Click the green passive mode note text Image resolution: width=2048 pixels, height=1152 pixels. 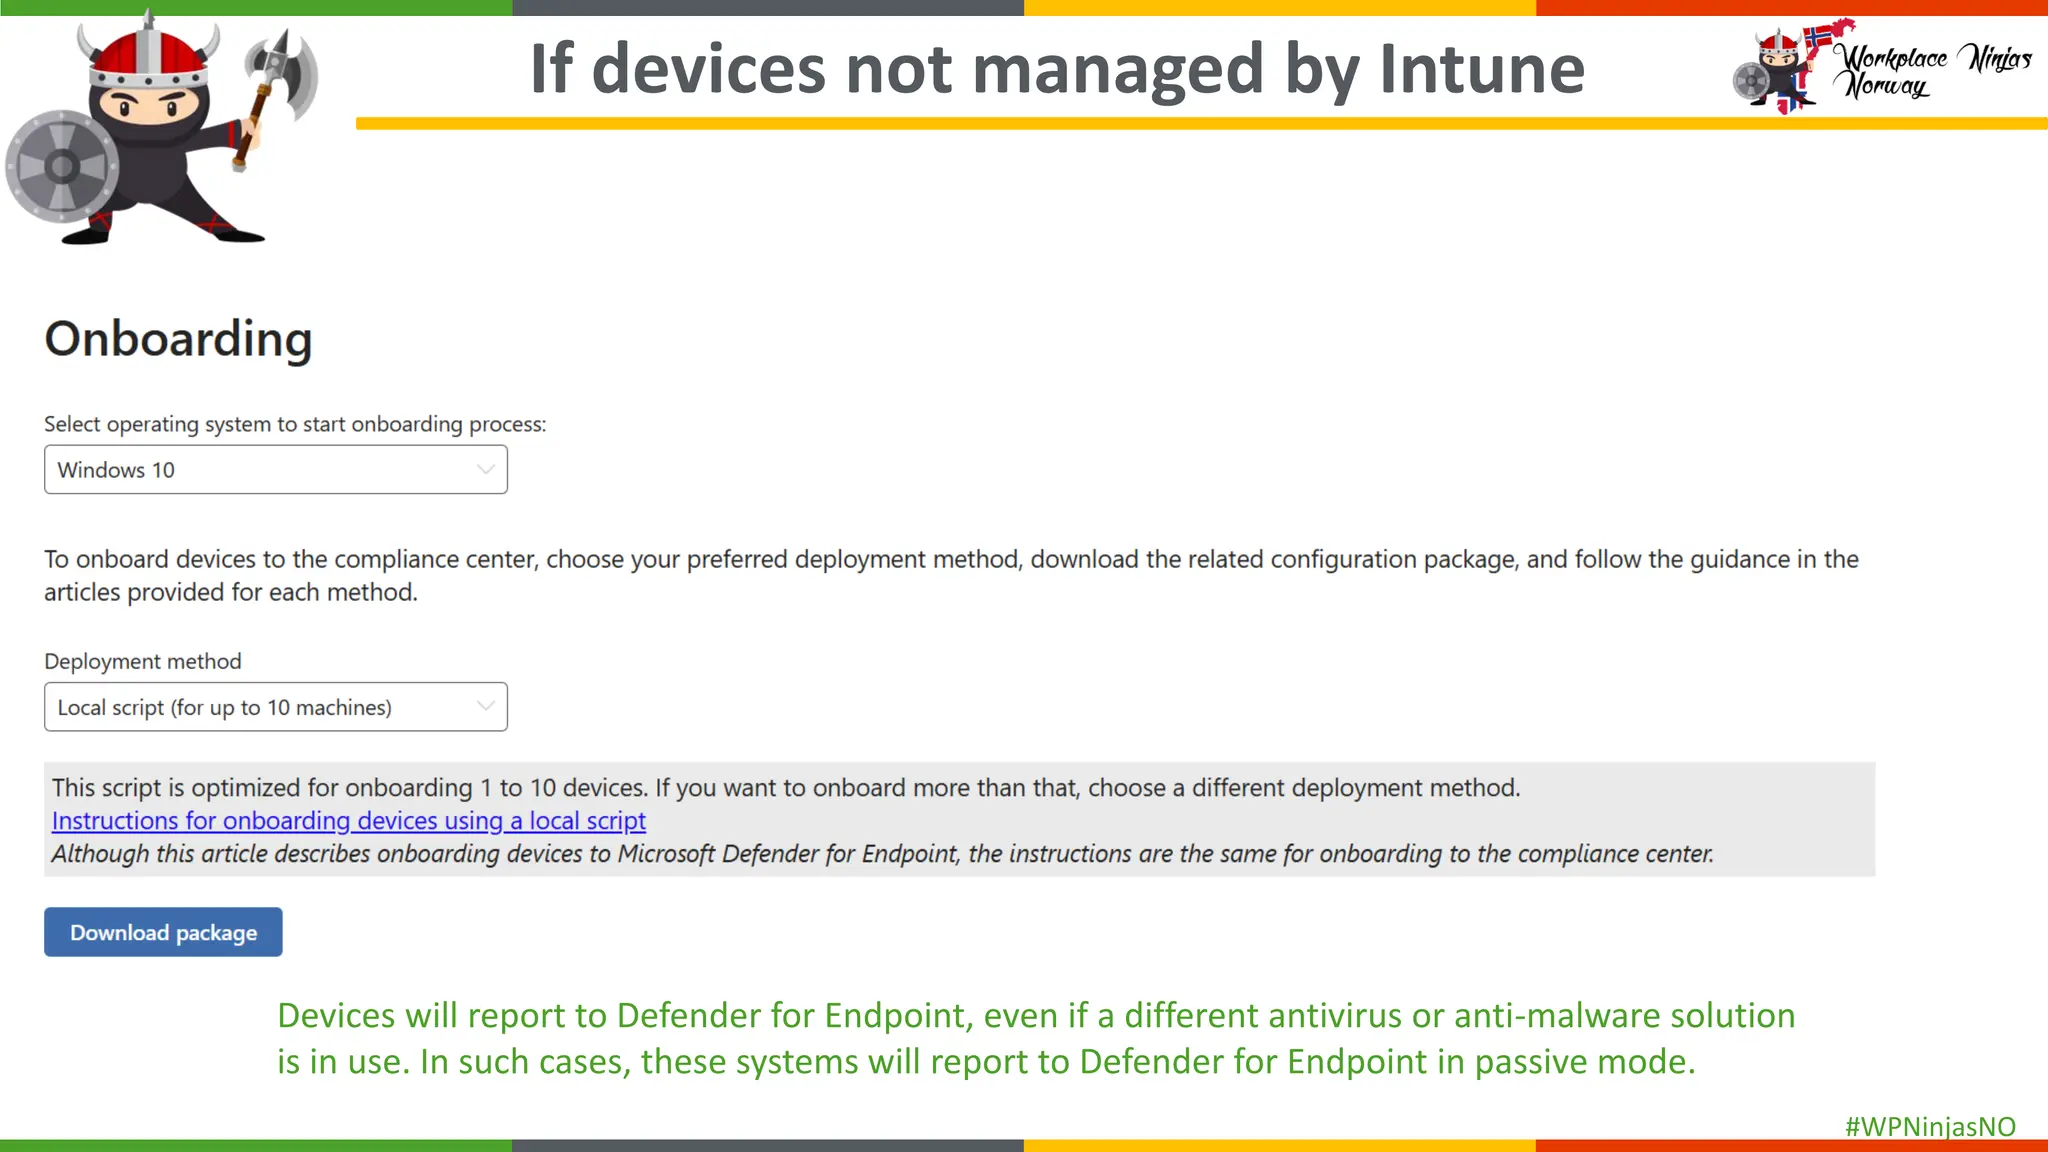(1035, 1039)
